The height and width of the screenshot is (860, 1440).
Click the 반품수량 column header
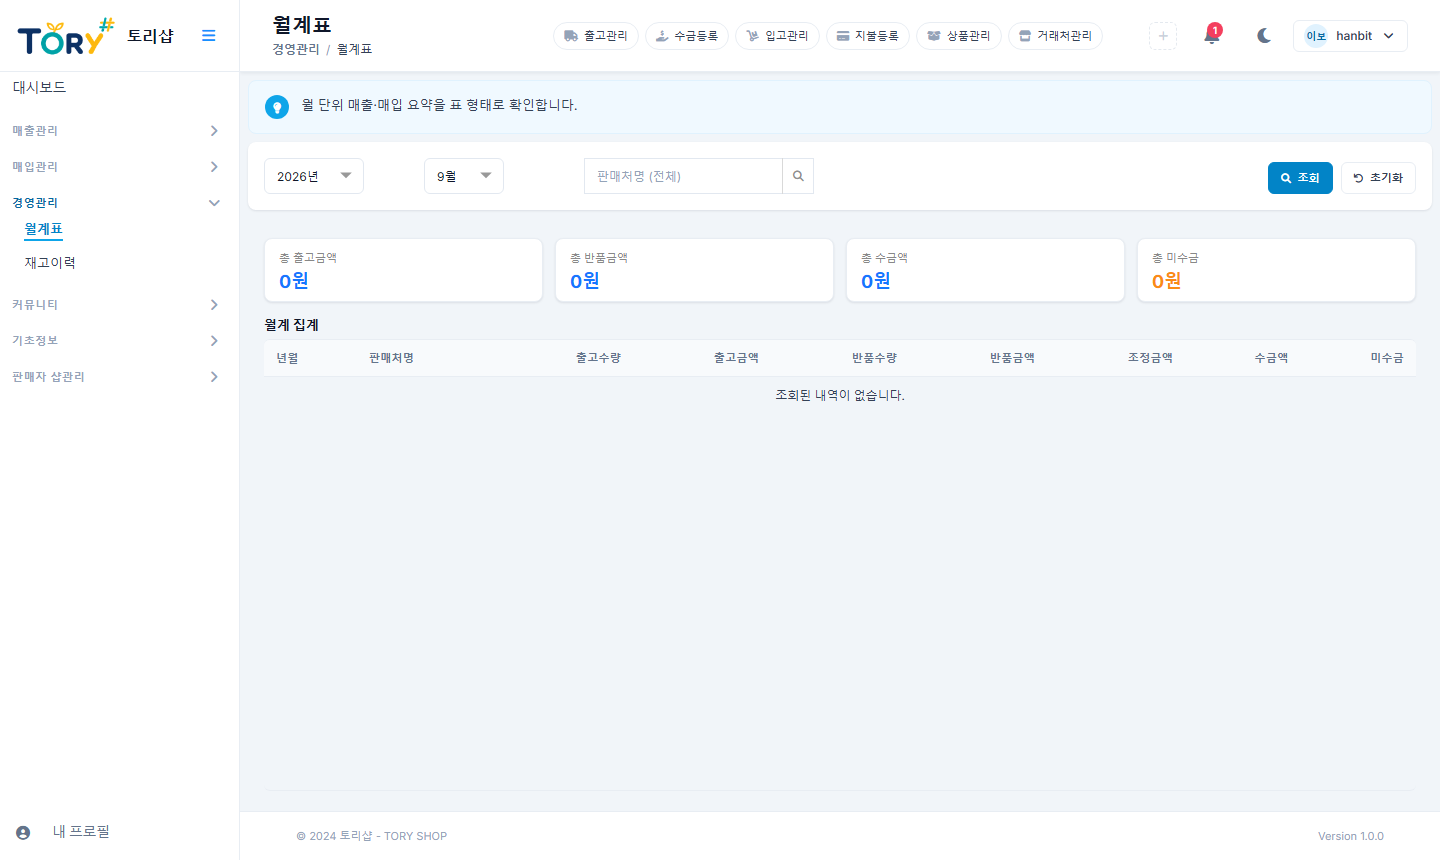coord(874,358)
